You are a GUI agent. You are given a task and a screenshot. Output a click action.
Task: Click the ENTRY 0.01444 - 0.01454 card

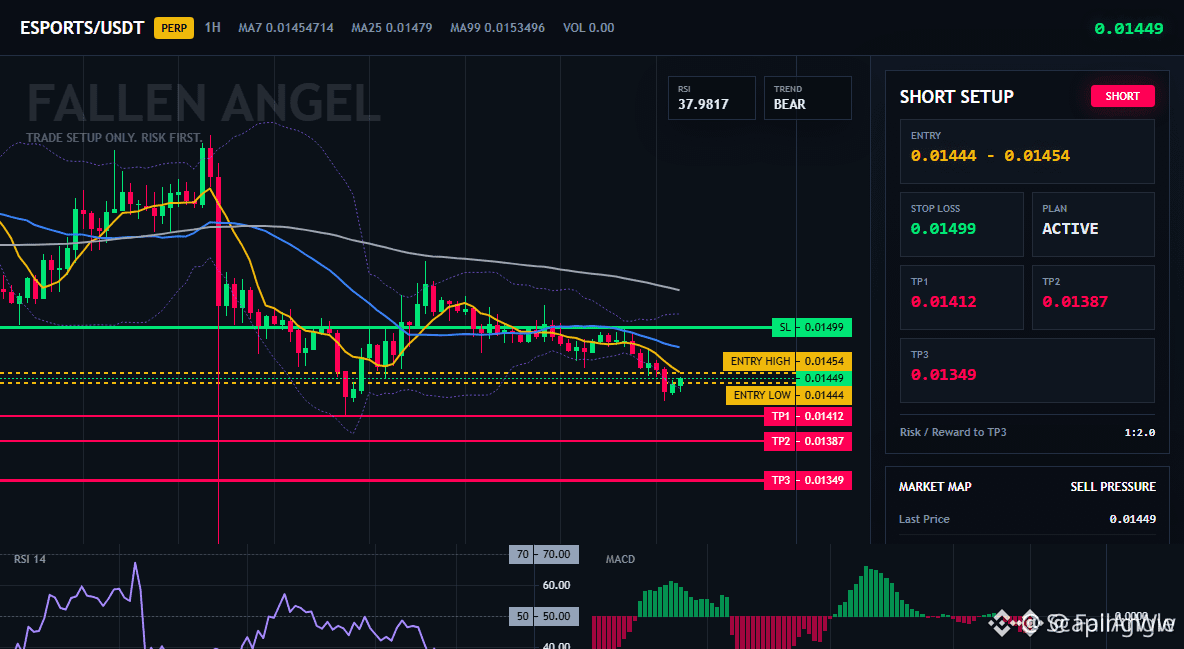point(1027,151)
